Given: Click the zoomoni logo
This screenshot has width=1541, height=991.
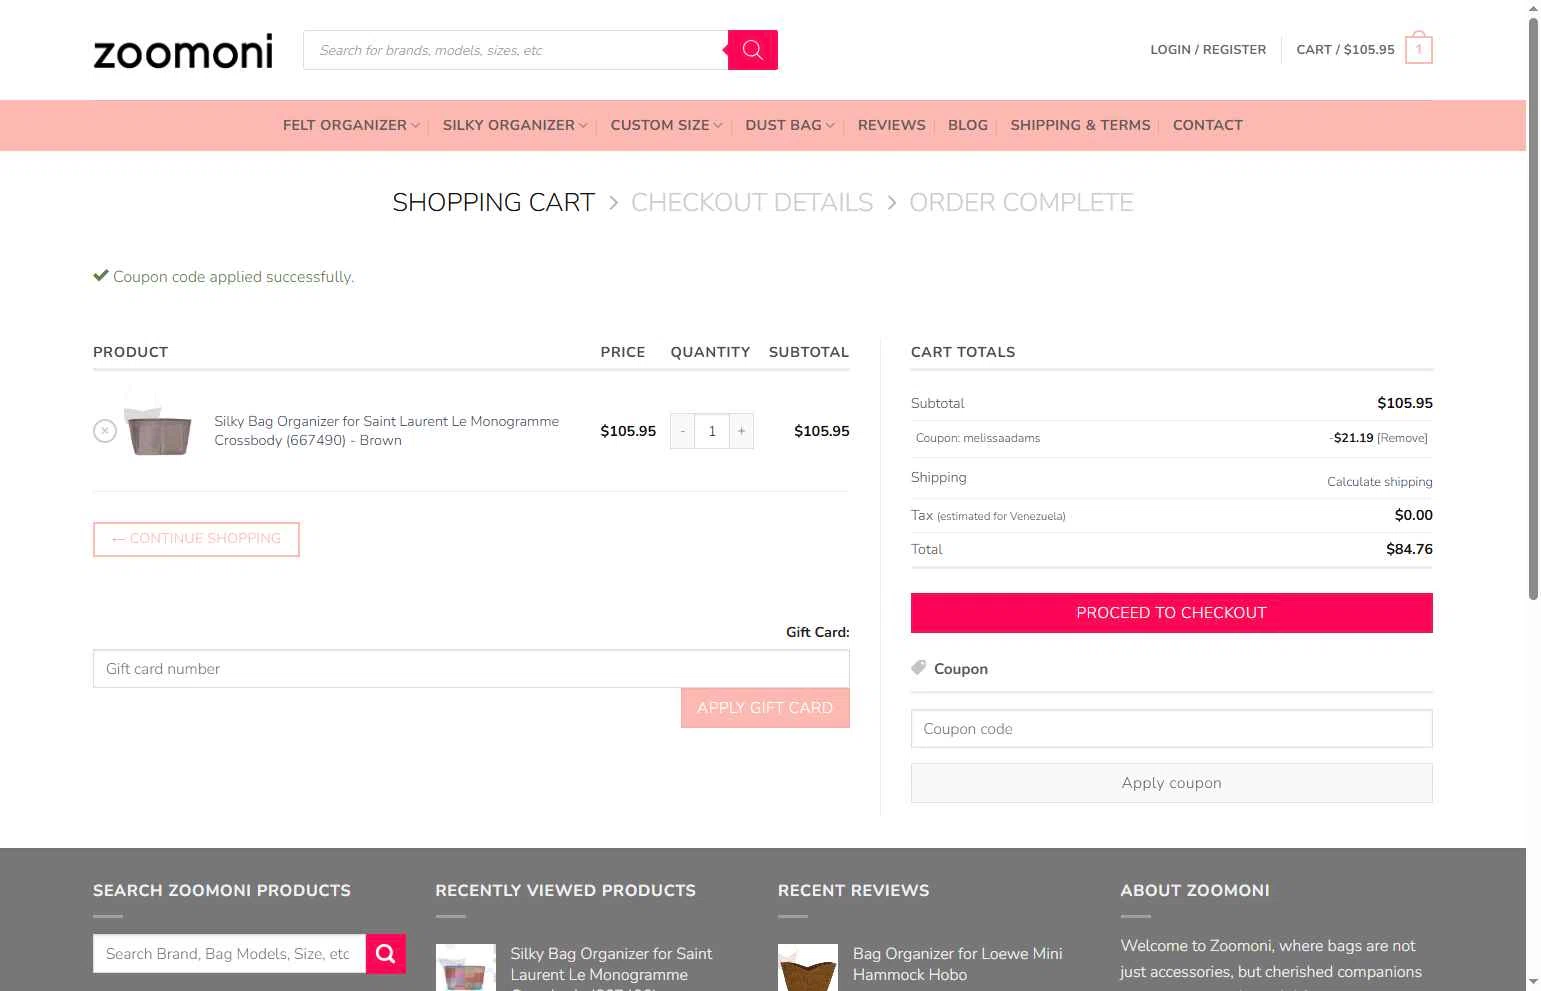Looking at the screenshot, I should (183, 51).
